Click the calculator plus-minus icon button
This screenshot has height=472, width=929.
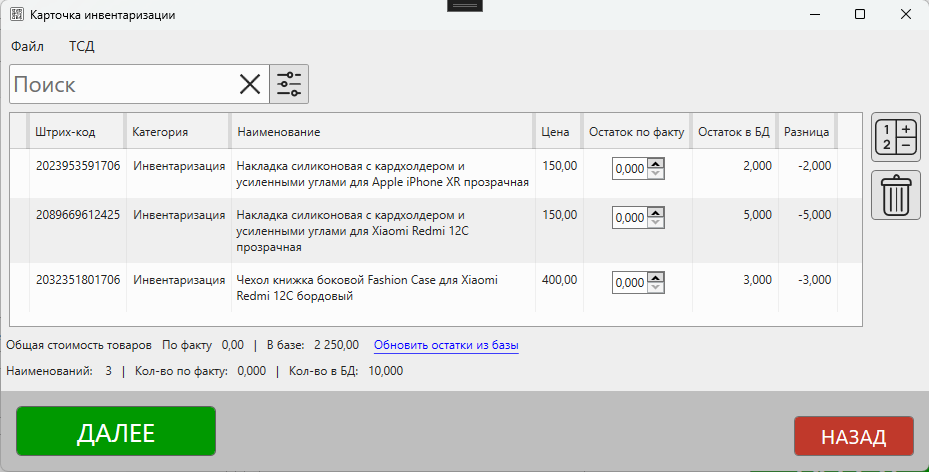coord(895,137)
